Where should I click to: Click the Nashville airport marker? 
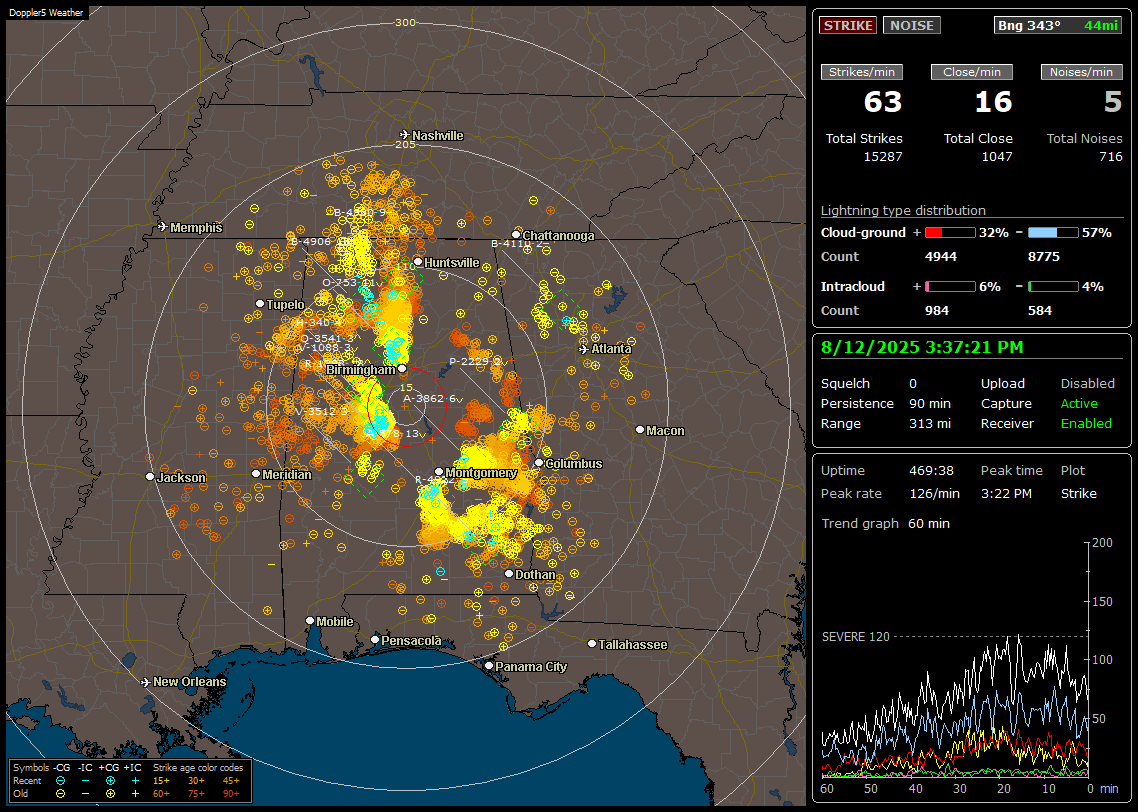405,135
